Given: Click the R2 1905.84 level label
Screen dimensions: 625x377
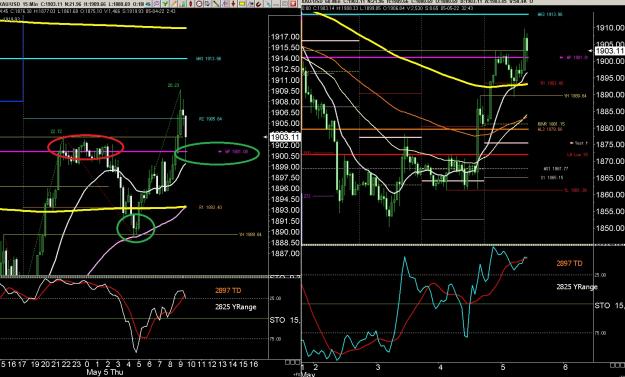Looking at the screenshot, I should 210,119.
